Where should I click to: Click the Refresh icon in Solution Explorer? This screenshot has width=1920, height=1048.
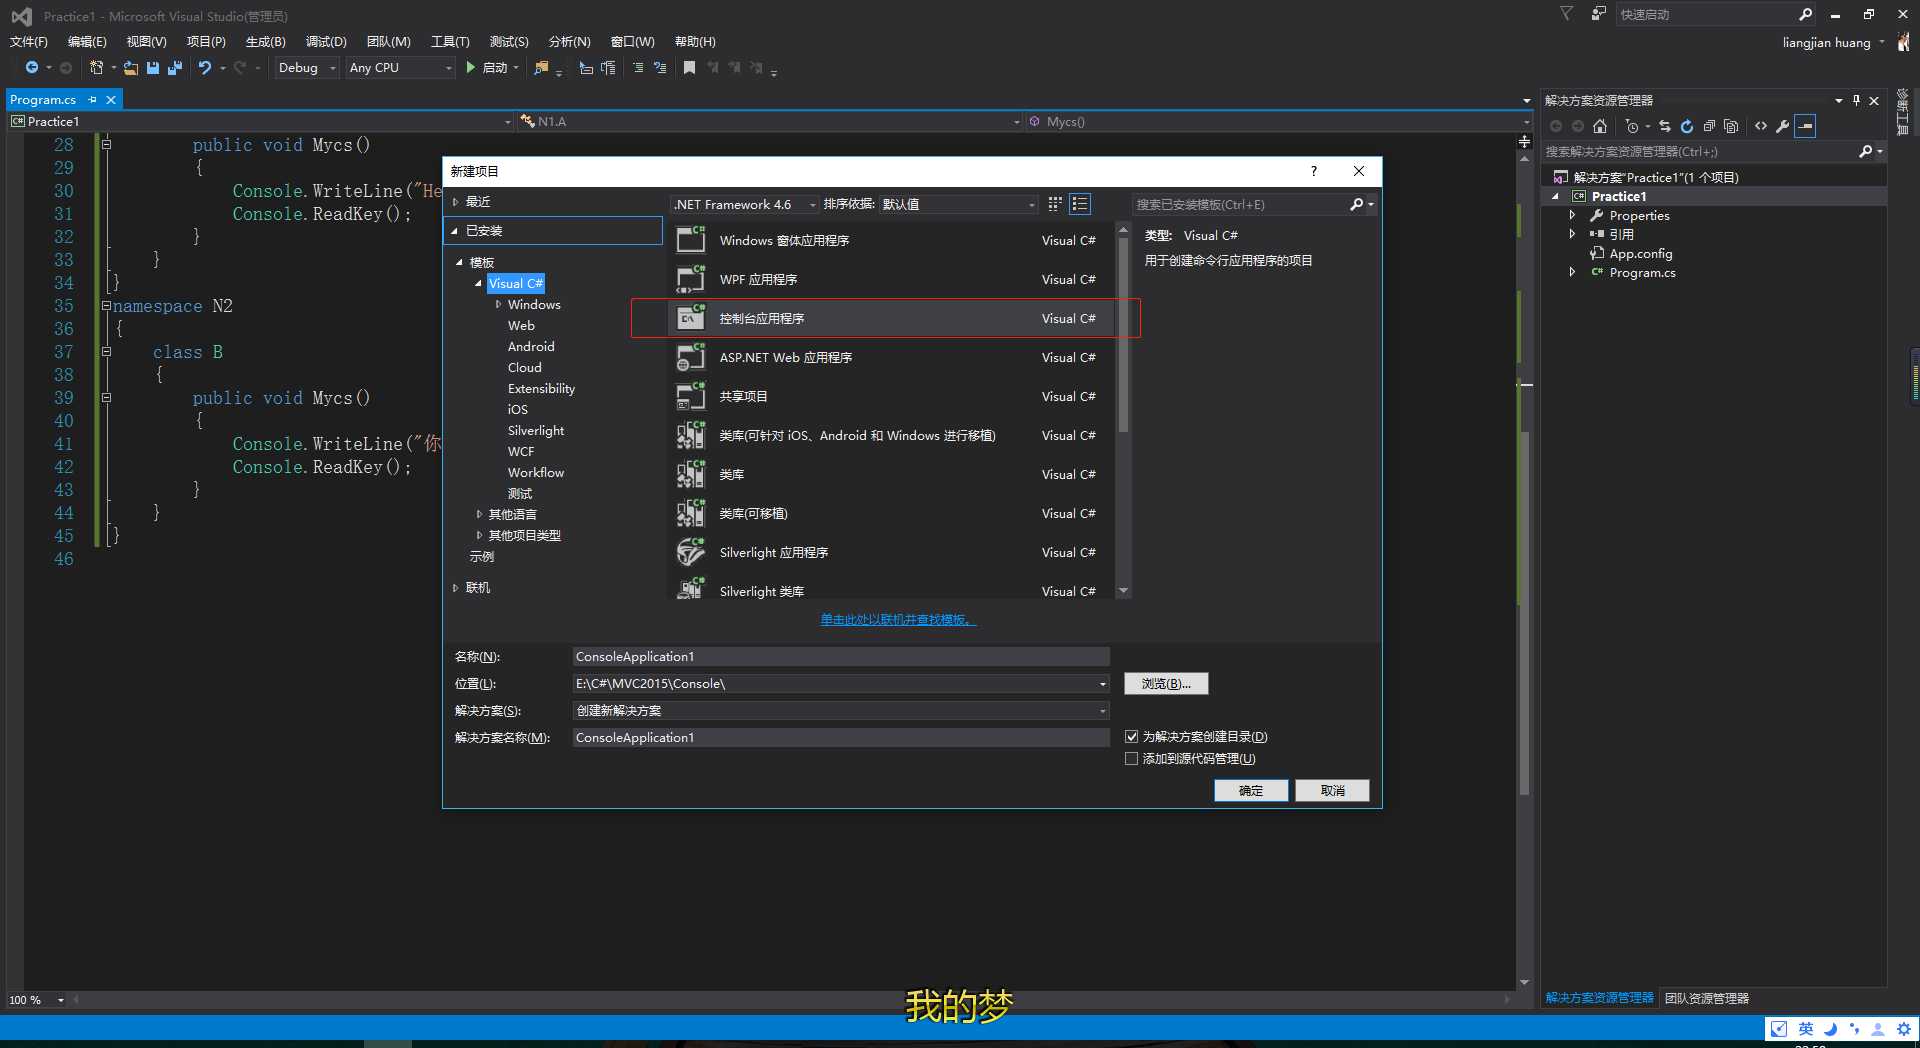[1687, 126]
